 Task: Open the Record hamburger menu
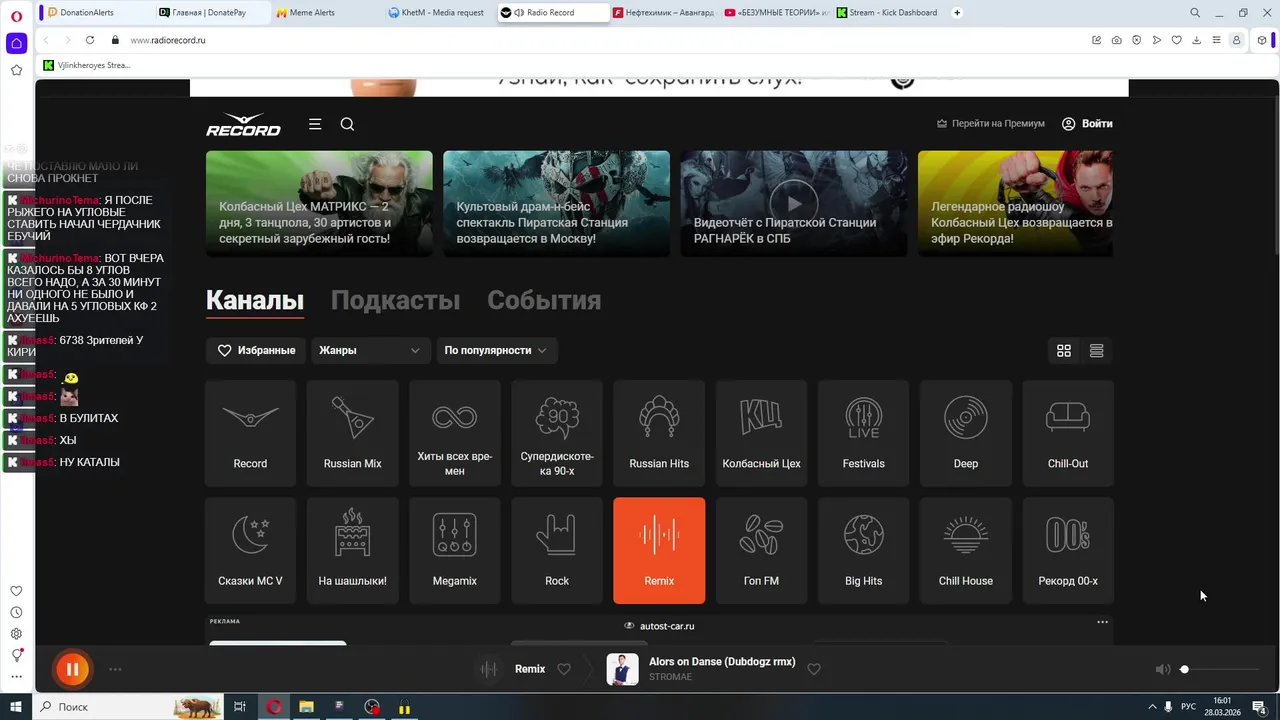click(315, 124)
